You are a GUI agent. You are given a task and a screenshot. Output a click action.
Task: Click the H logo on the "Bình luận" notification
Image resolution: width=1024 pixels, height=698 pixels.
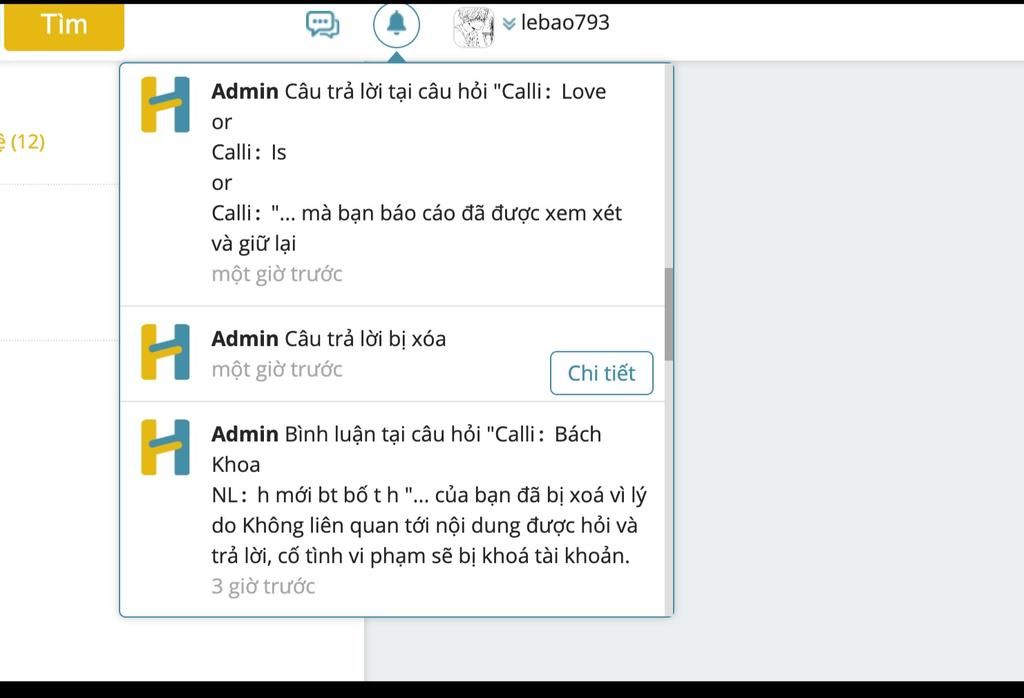tap(164, 446)
